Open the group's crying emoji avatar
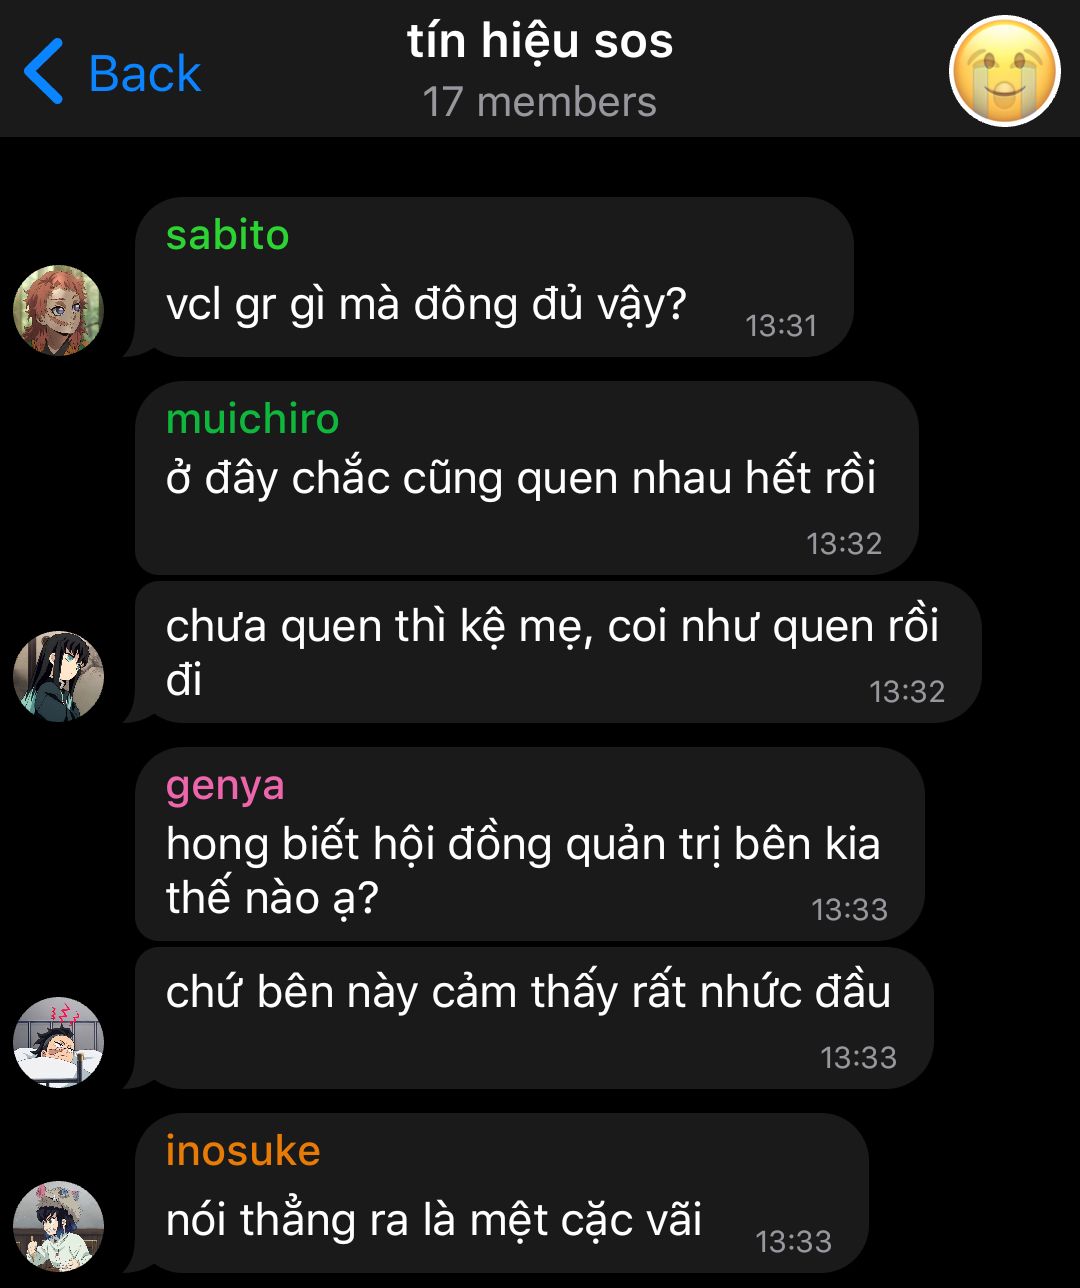 [1003, 71]
